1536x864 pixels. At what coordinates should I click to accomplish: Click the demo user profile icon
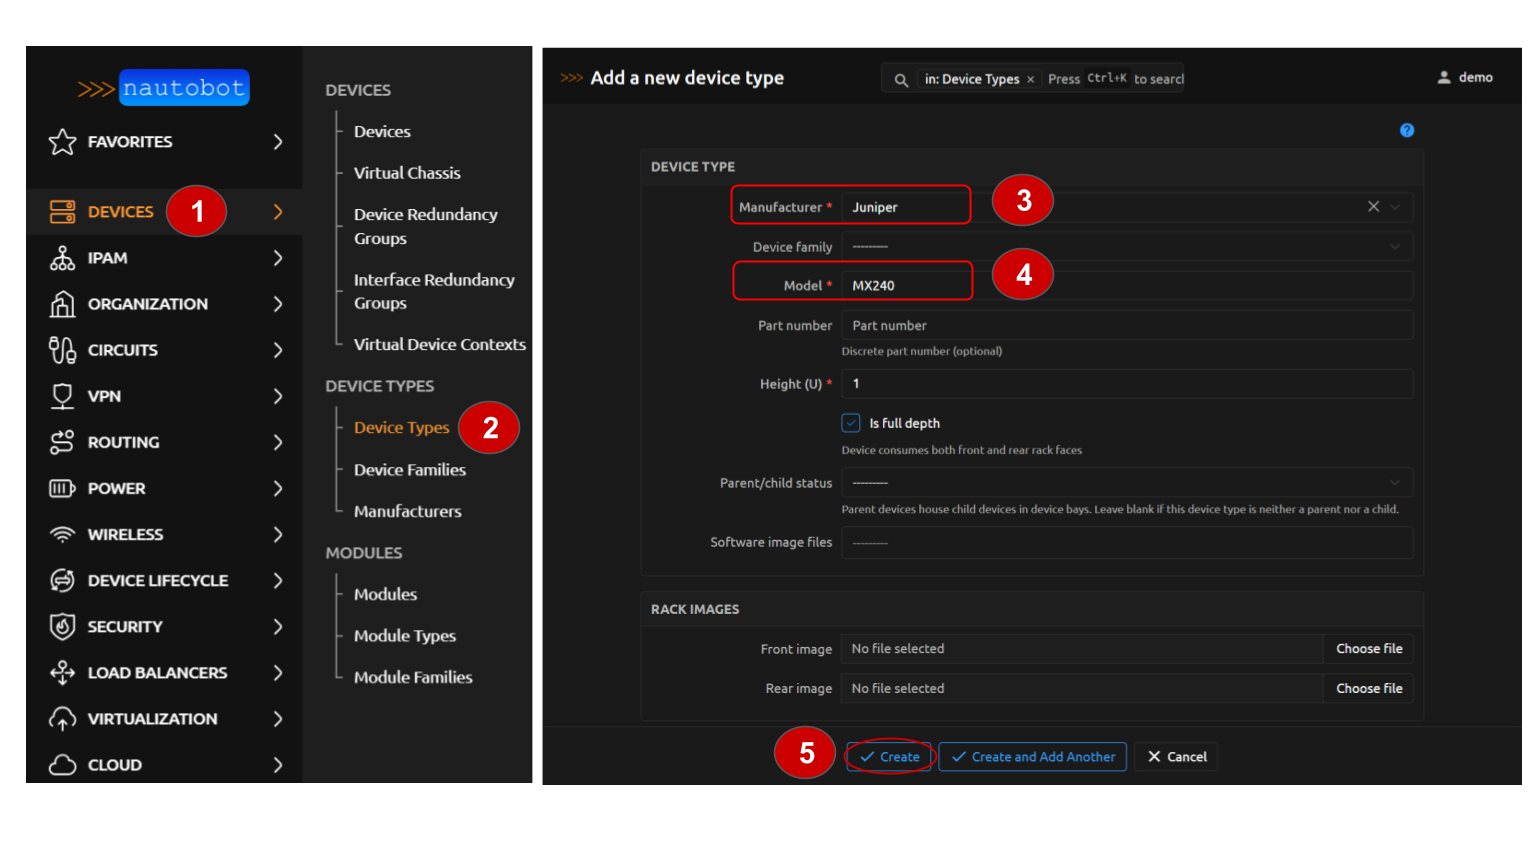(x=1444, y=78)
